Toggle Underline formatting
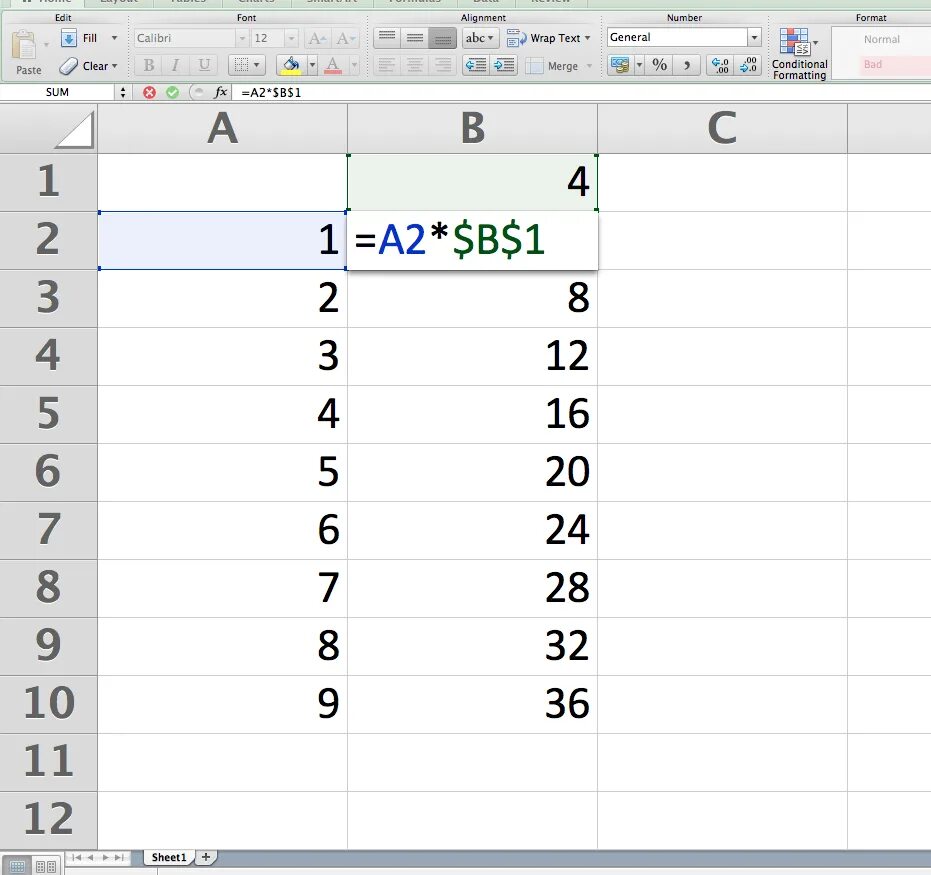This screenshot has width=931, height=875. tap(204, 65)
